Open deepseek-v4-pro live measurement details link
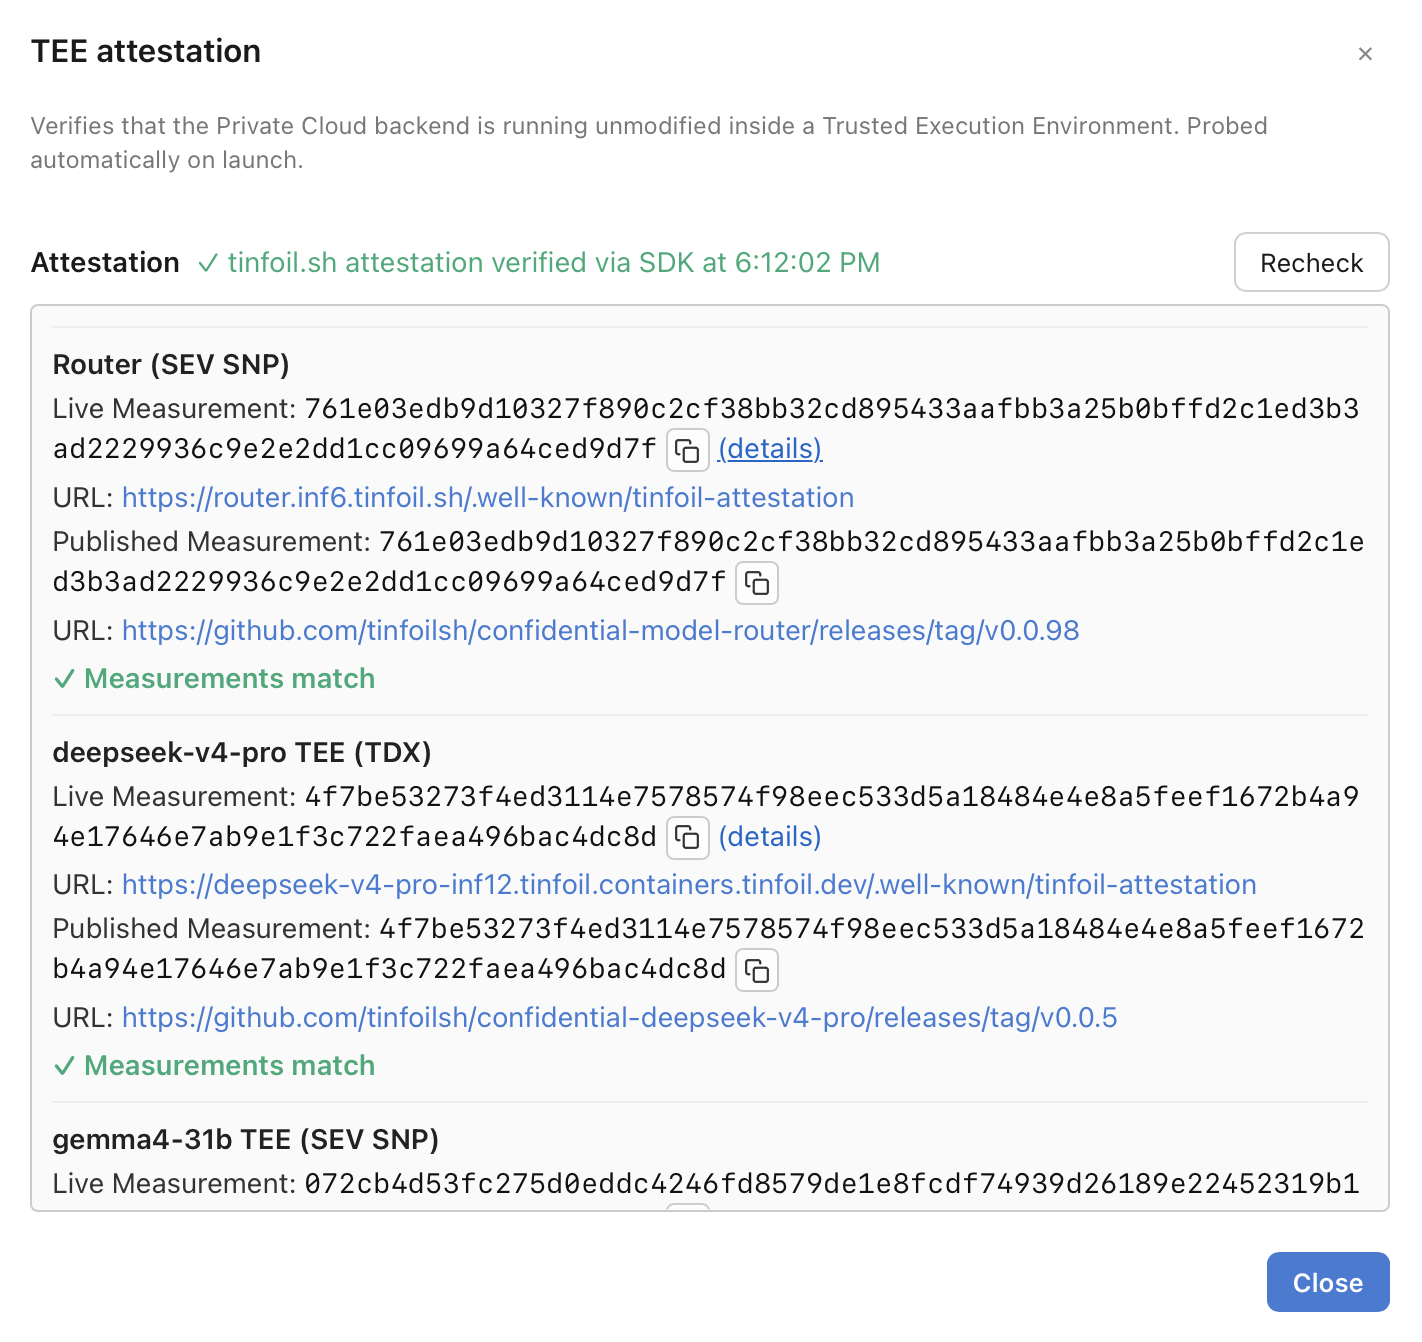 tap(770, 837)
